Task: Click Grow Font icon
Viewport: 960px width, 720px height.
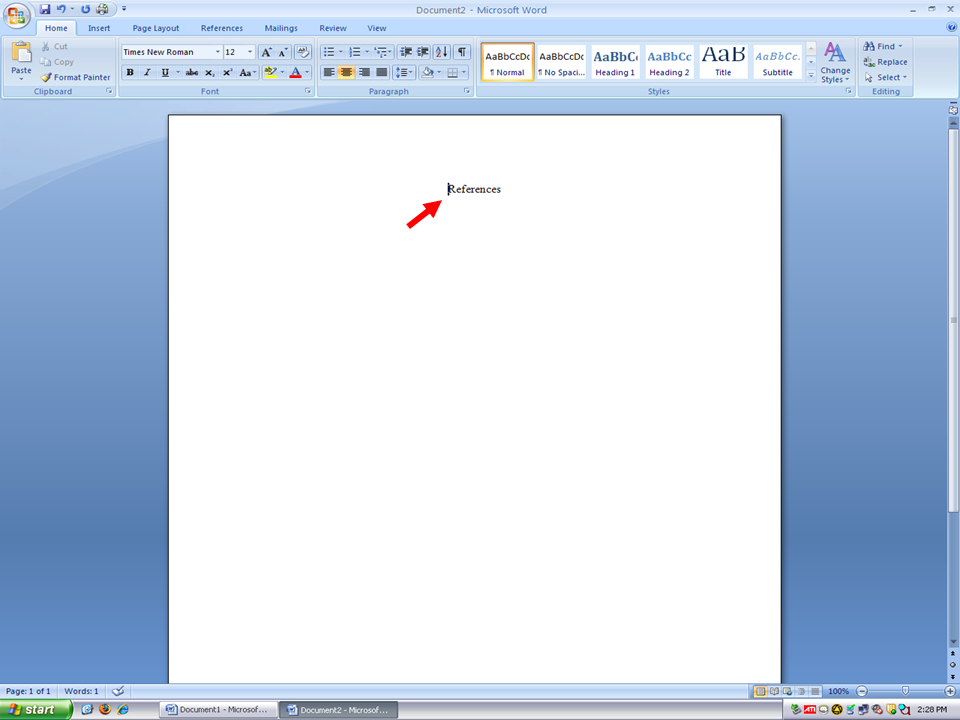Action: tap(266, 52)
